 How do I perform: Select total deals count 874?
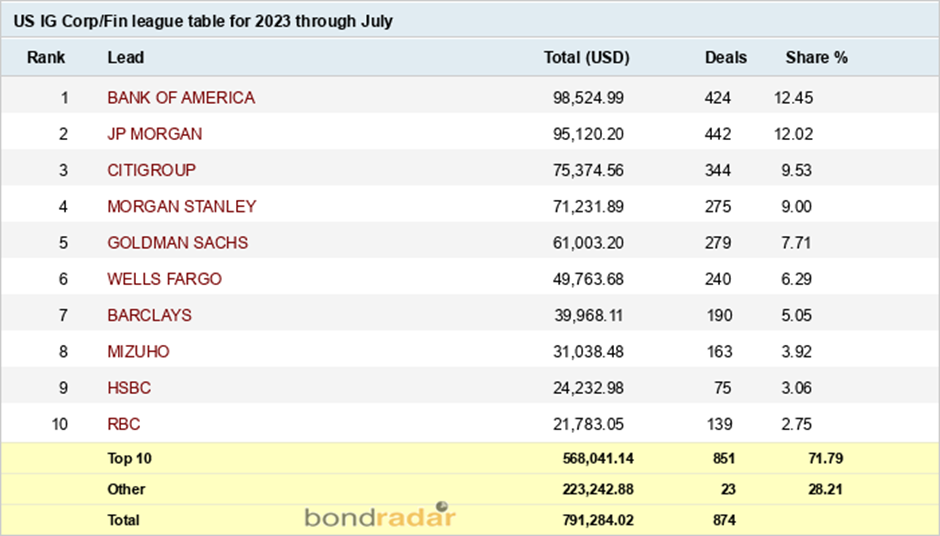pyautogui.click(x=724, y=520)
